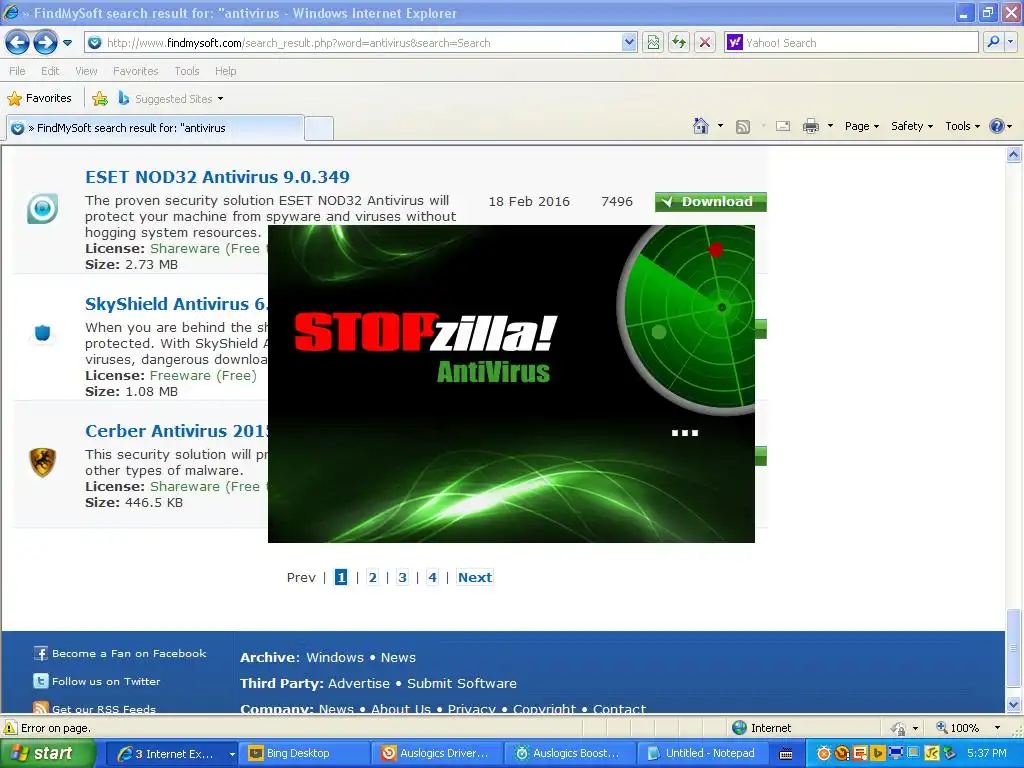The image size is (1024, 768).
Task: Open search provider options dropdown
Action: point(1011,43)
